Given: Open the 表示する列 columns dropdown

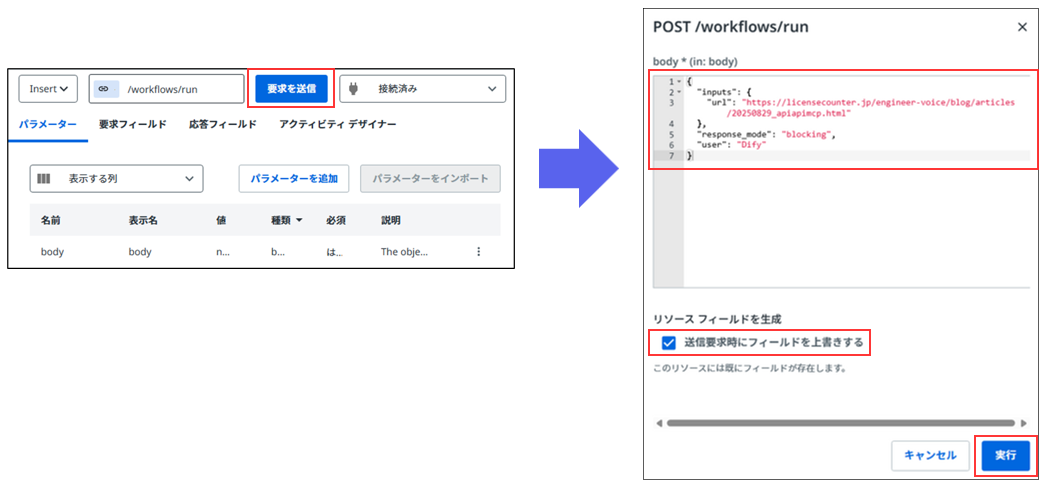Looking at the screenshot, I should 116,179.
